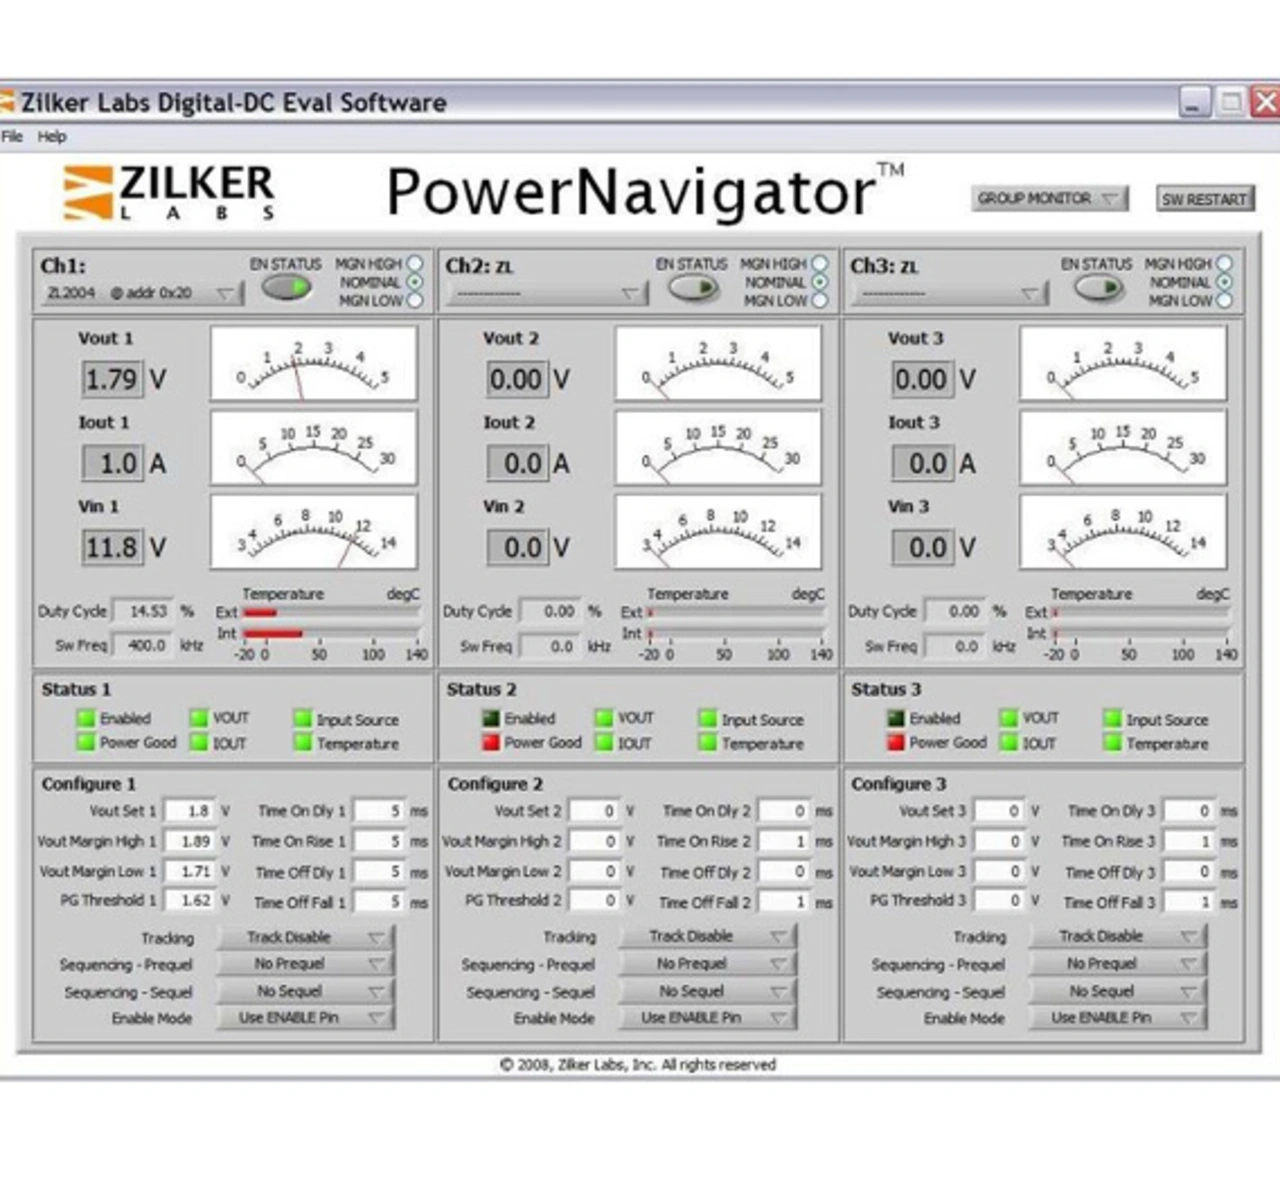Click the PG Threshold 1 field
The width and height of the screenshot is (1280, 1190).
190,901
